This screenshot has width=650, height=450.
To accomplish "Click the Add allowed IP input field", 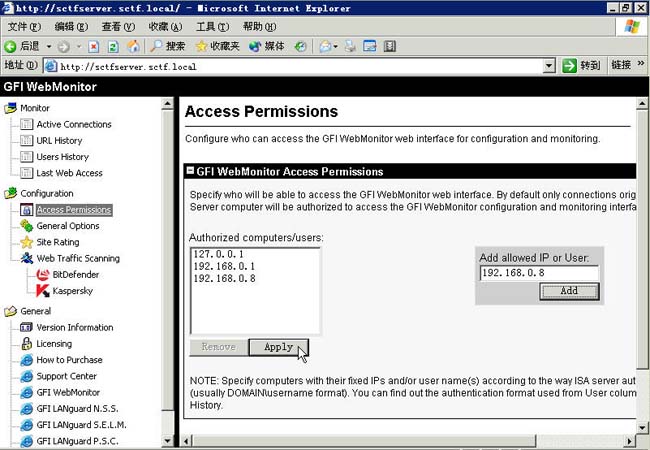I will 539,273.
